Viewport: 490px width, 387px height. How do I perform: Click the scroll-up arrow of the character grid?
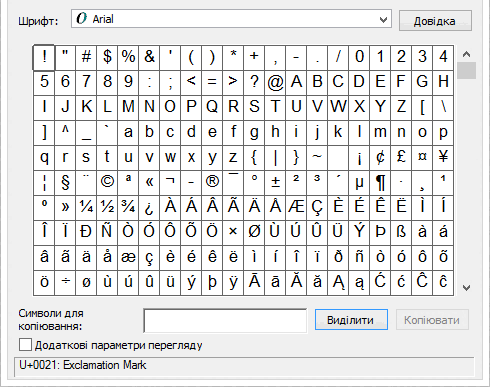pyautogui.click(x=466, y=54)
